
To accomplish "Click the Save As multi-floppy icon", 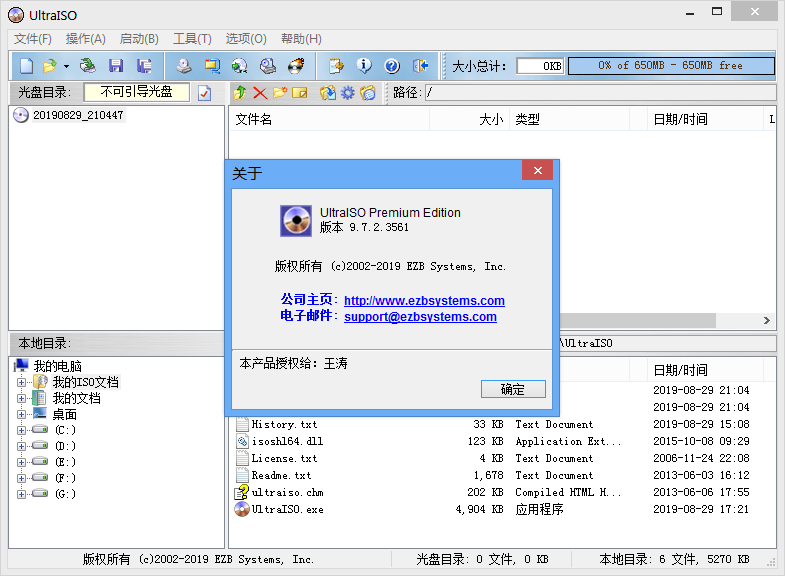I will tap(145, 66).
